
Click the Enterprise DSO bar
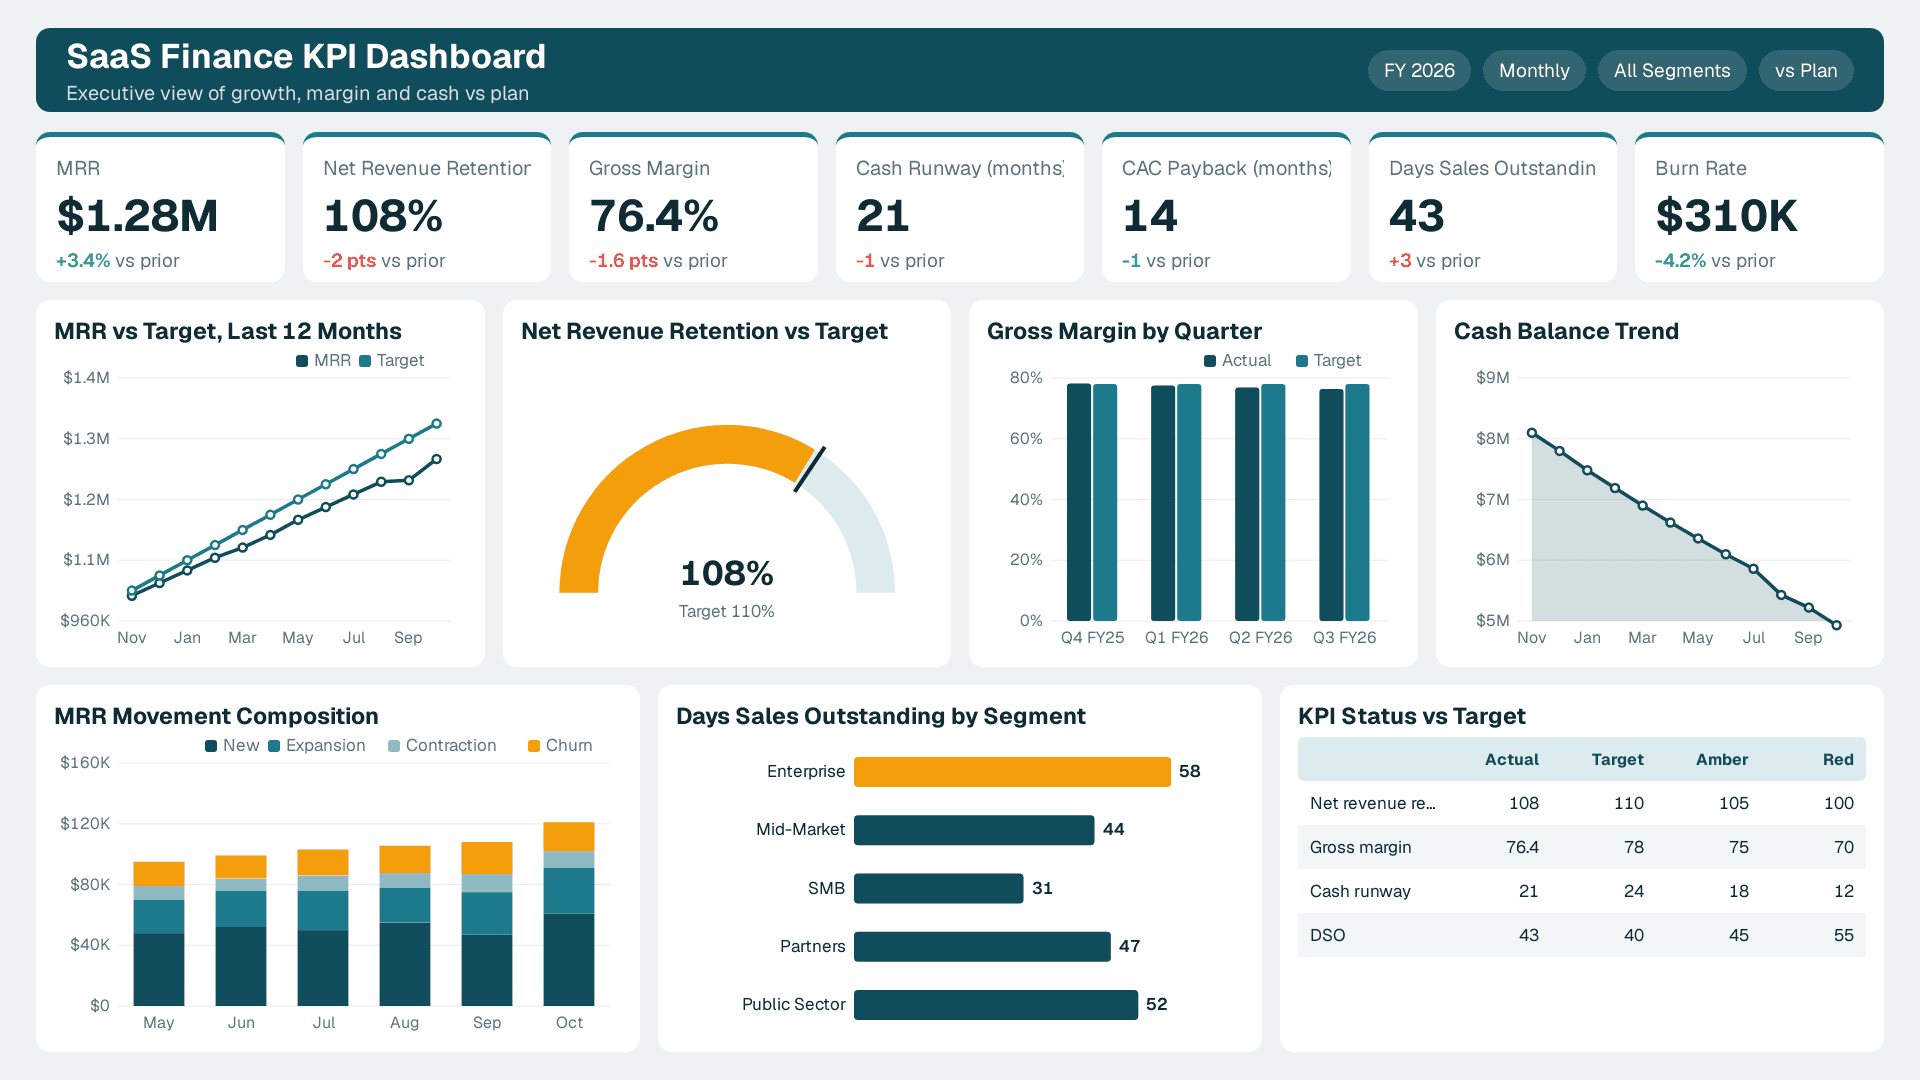pyautogui.click(x=1012, y=772)
